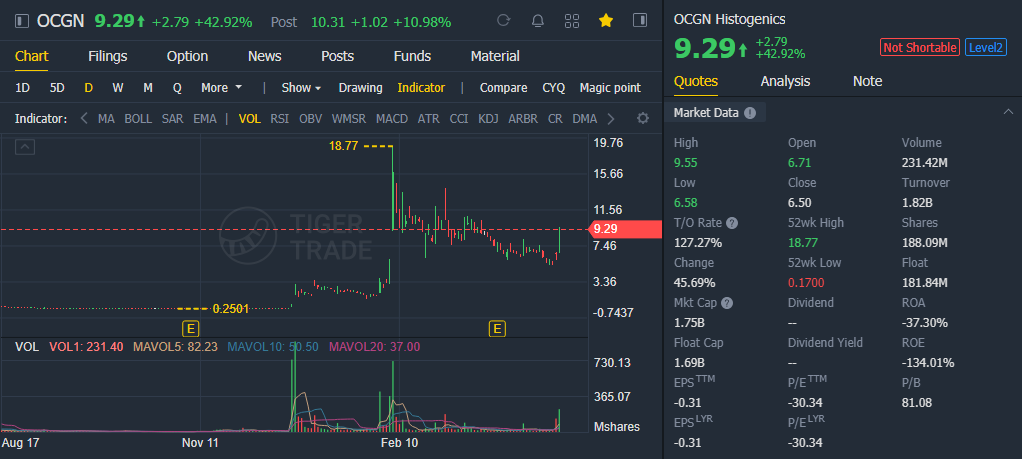Enable the MA indicator

click(106, 119)
